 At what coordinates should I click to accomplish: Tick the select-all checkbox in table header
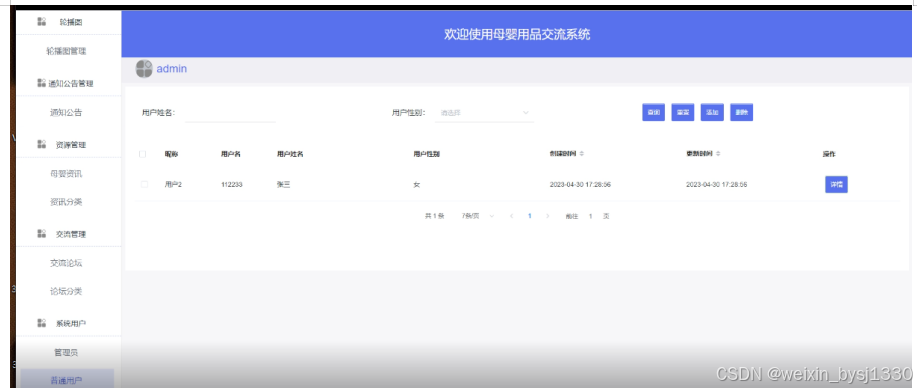click(143, 154)
